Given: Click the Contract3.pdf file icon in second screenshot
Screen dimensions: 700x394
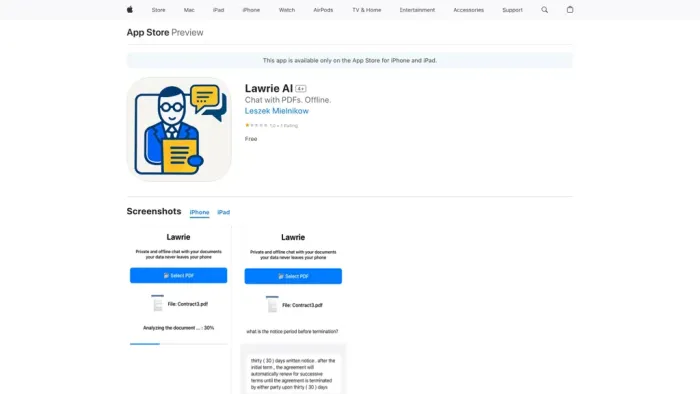Looking at the screenshot, I should point(272,304).
